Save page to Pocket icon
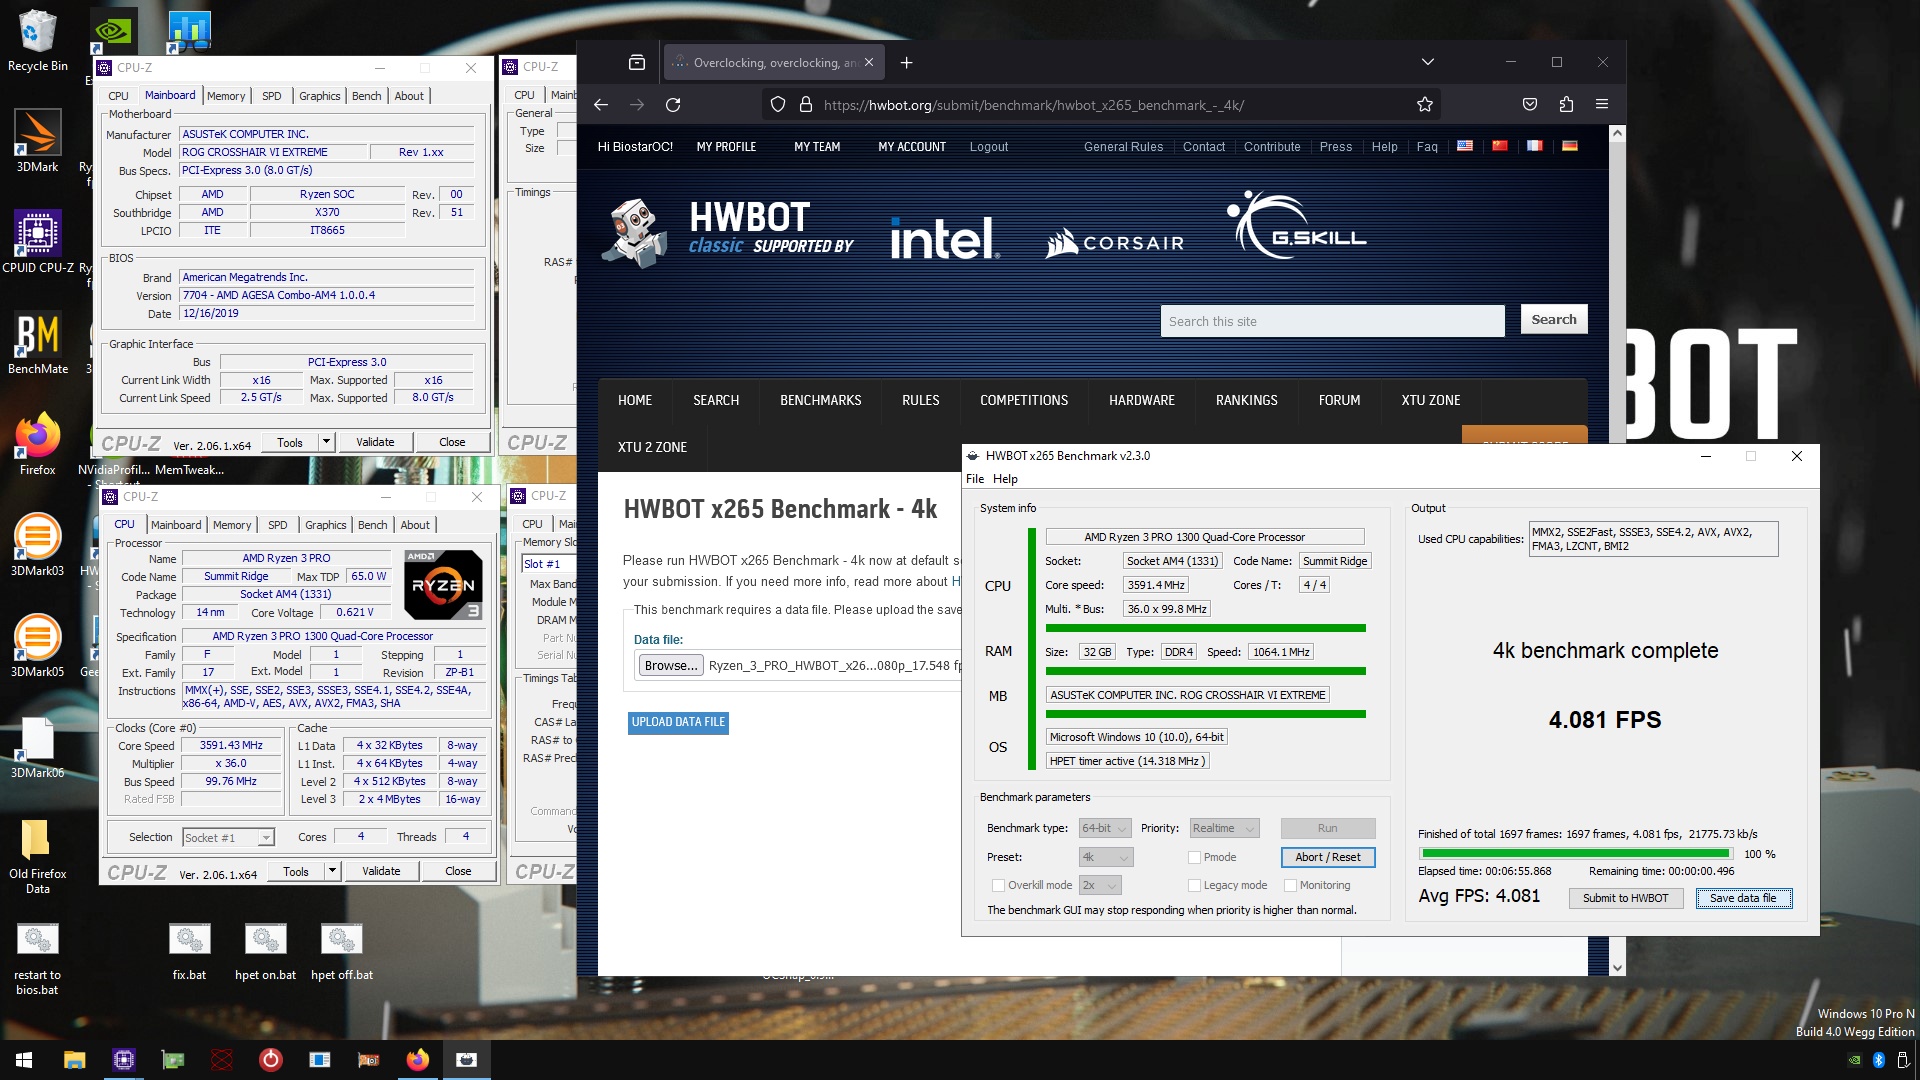 click(1530, 104)
